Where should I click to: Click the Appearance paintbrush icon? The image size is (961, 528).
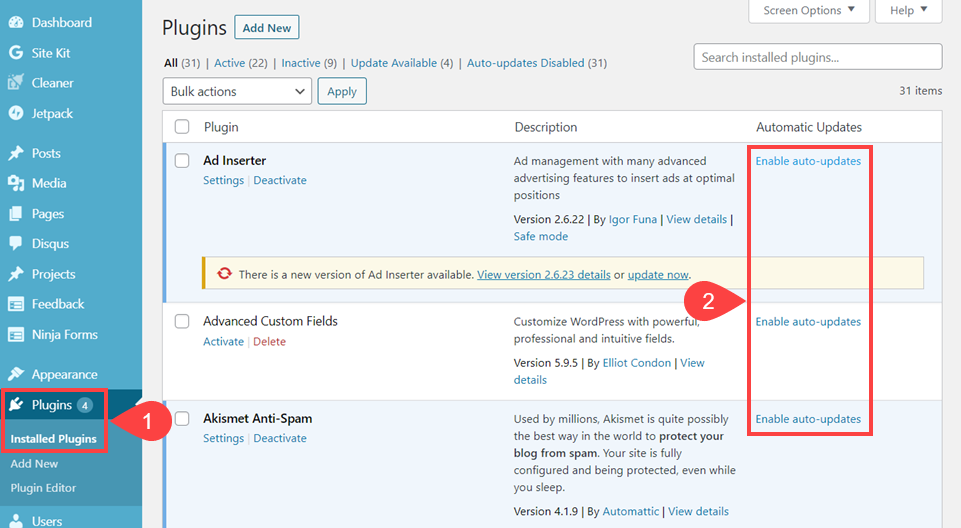click(16, 374)
